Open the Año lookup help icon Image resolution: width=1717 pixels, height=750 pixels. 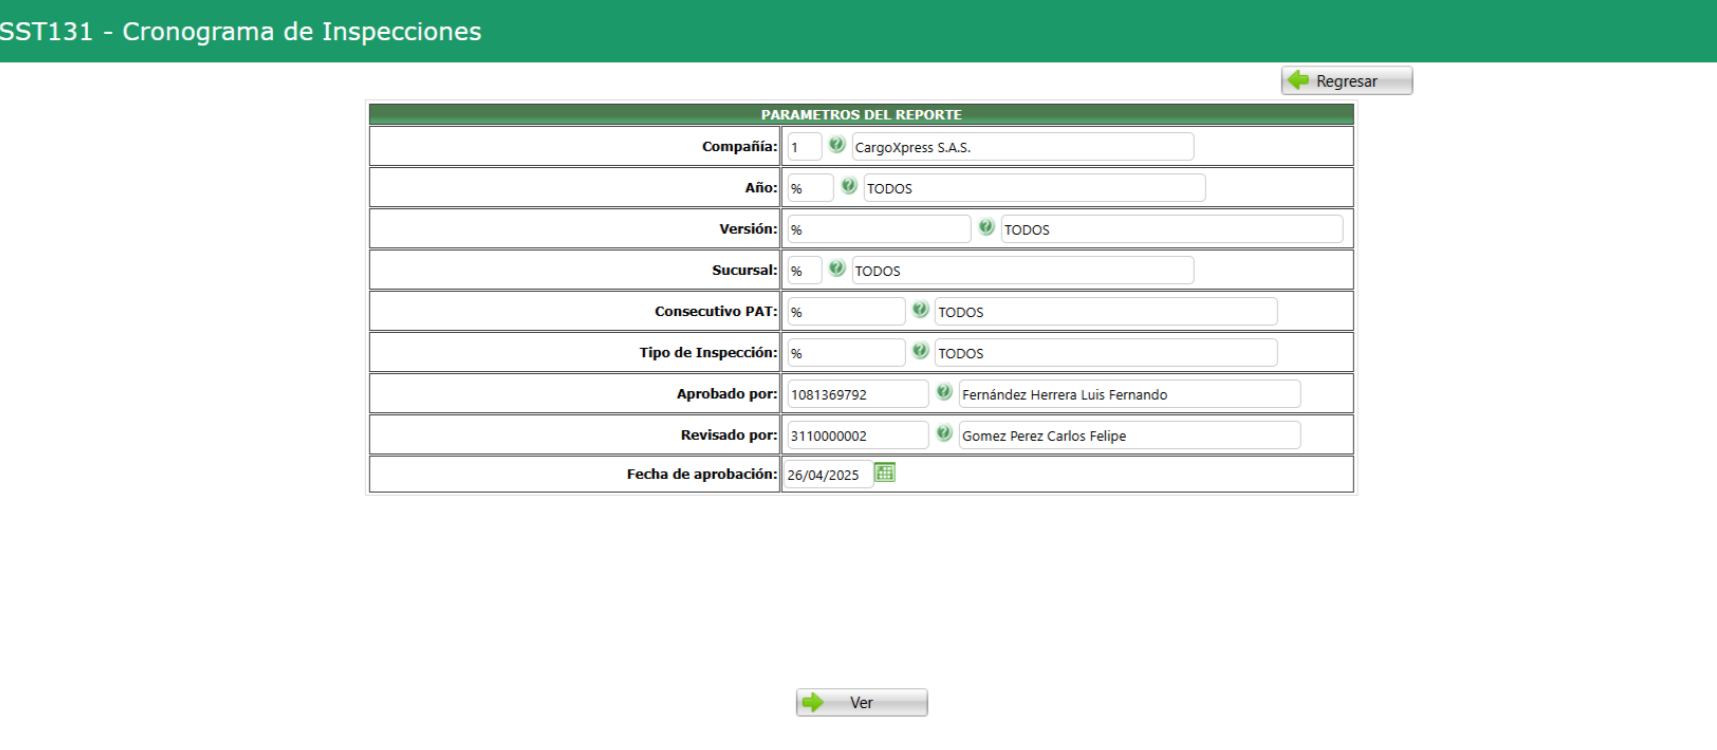pyautogui.click(x=849, y=186)
